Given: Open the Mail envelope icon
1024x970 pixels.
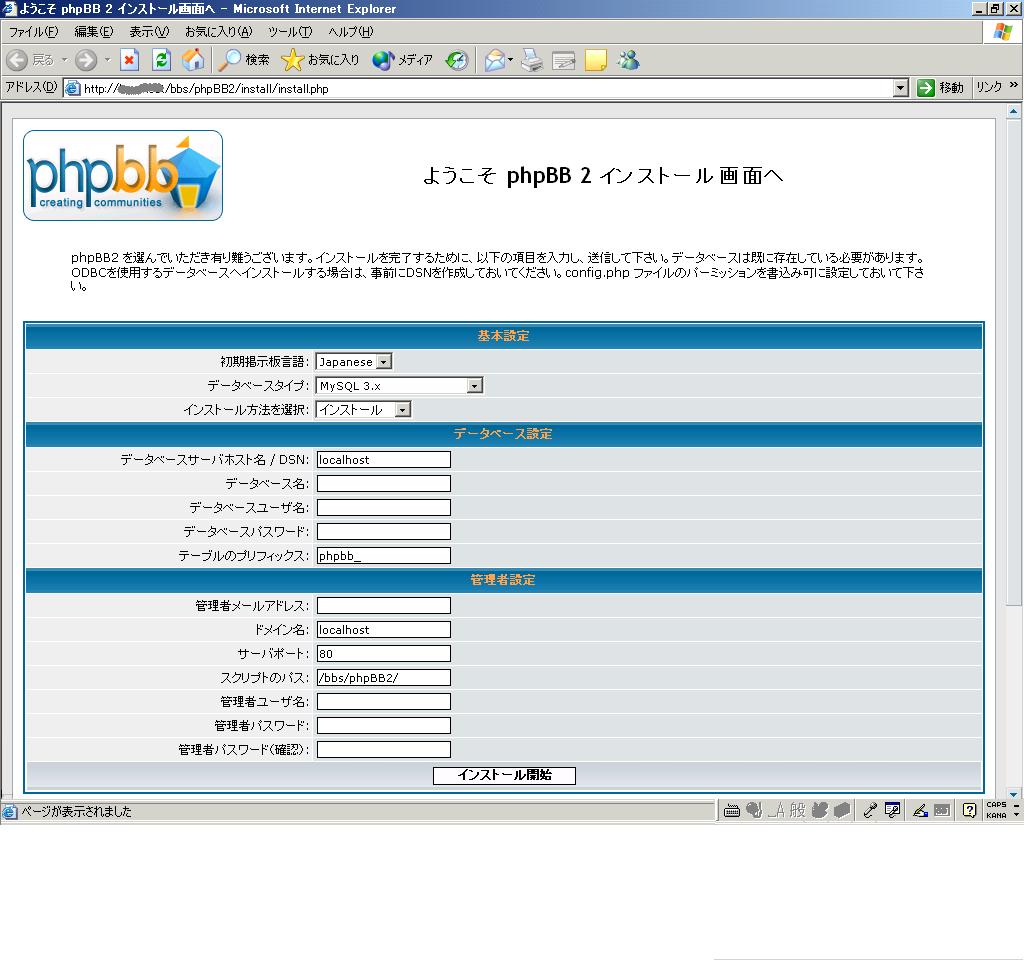Looking at the screenshot, I should 494,60.
